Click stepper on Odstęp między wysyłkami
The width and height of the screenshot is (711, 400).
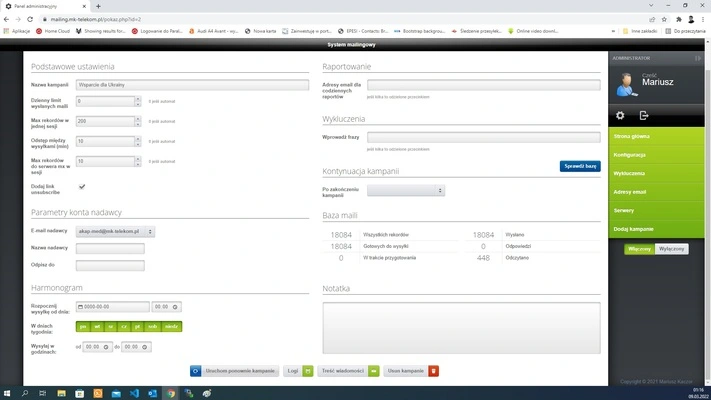[x=138, y=141]
